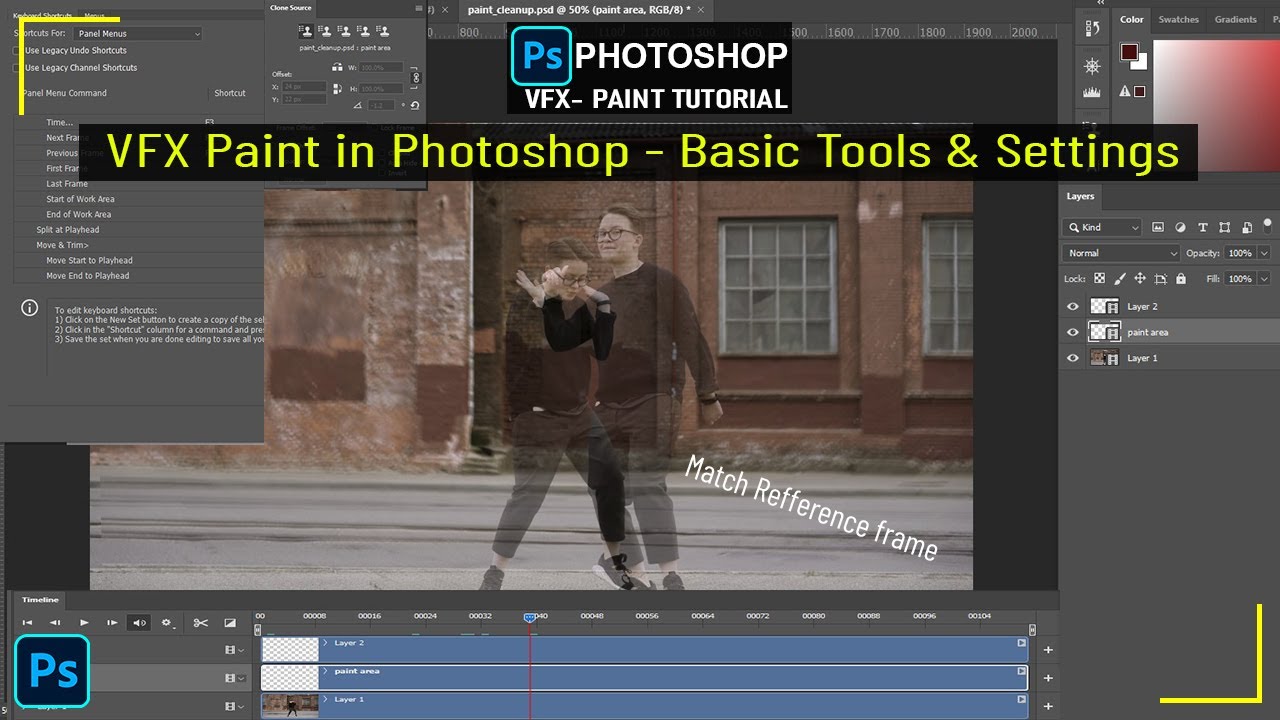
Task: Select the Clone Source tab
Action: [x=291, y=8]
